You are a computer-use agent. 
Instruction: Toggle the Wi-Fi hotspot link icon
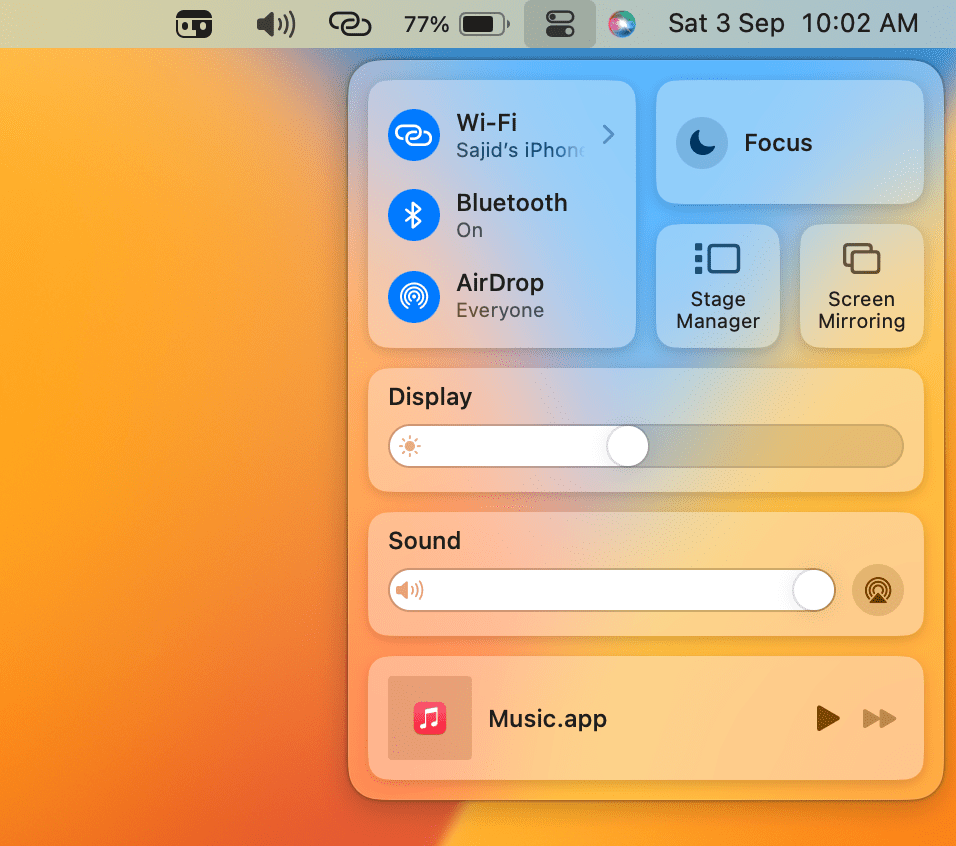tap(414, 135)
